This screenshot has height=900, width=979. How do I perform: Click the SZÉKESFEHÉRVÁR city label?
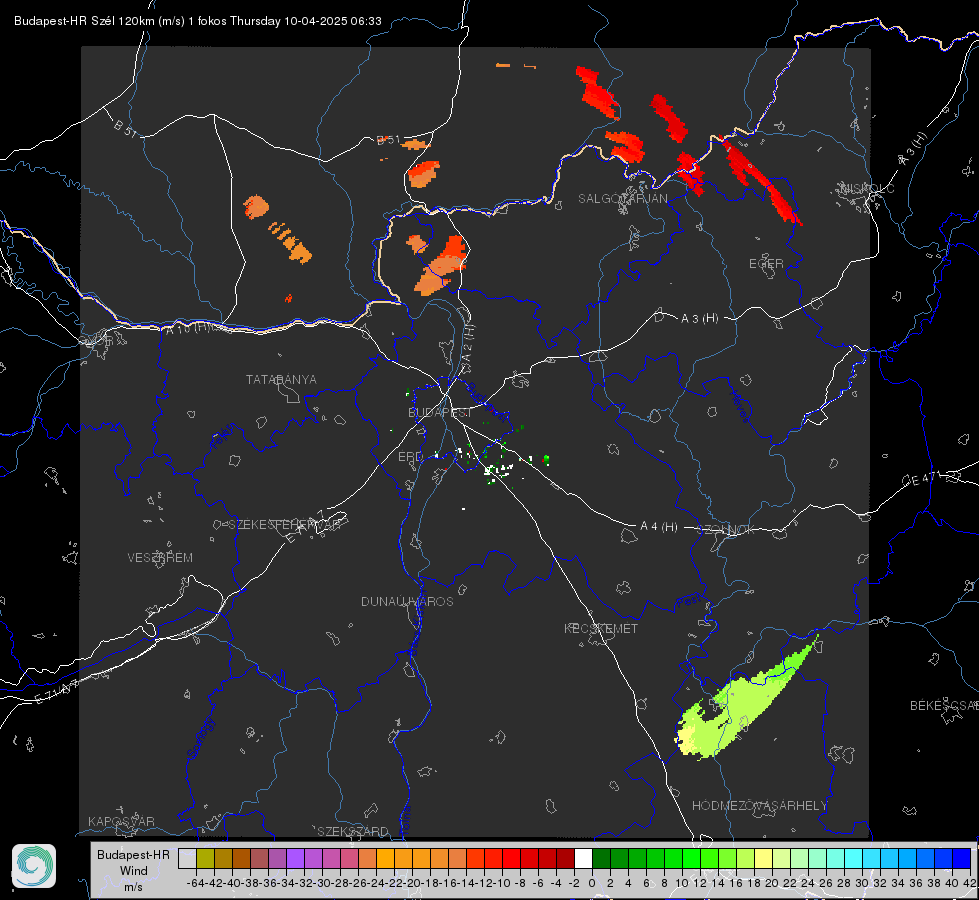tap(285, 525)
